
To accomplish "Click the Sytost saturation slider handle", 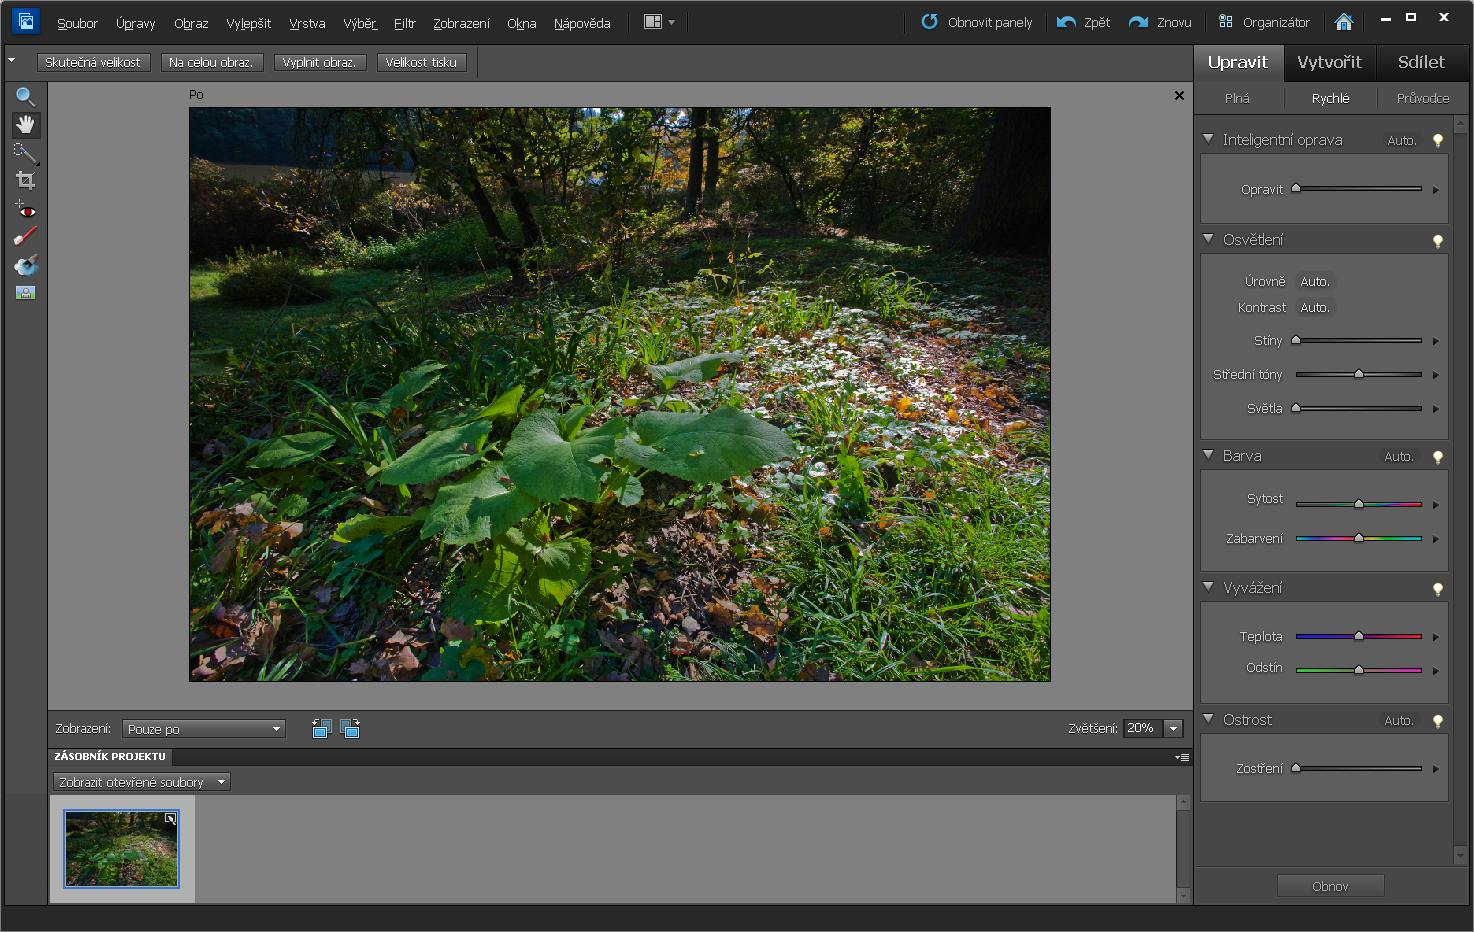I will [1358, 504].
